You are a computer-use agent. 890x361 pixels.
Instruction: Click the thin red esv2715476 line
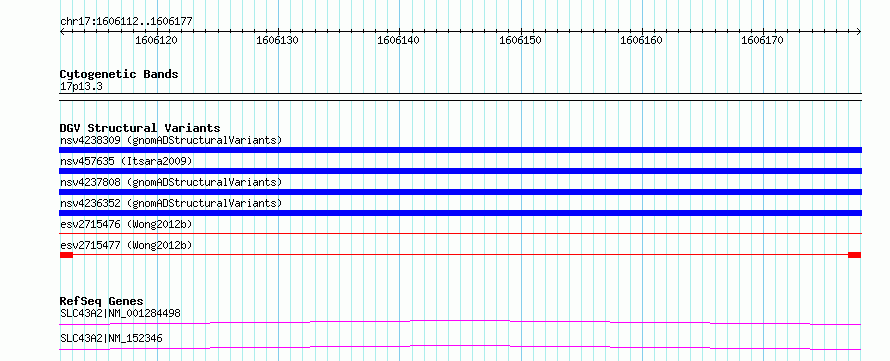460,233
